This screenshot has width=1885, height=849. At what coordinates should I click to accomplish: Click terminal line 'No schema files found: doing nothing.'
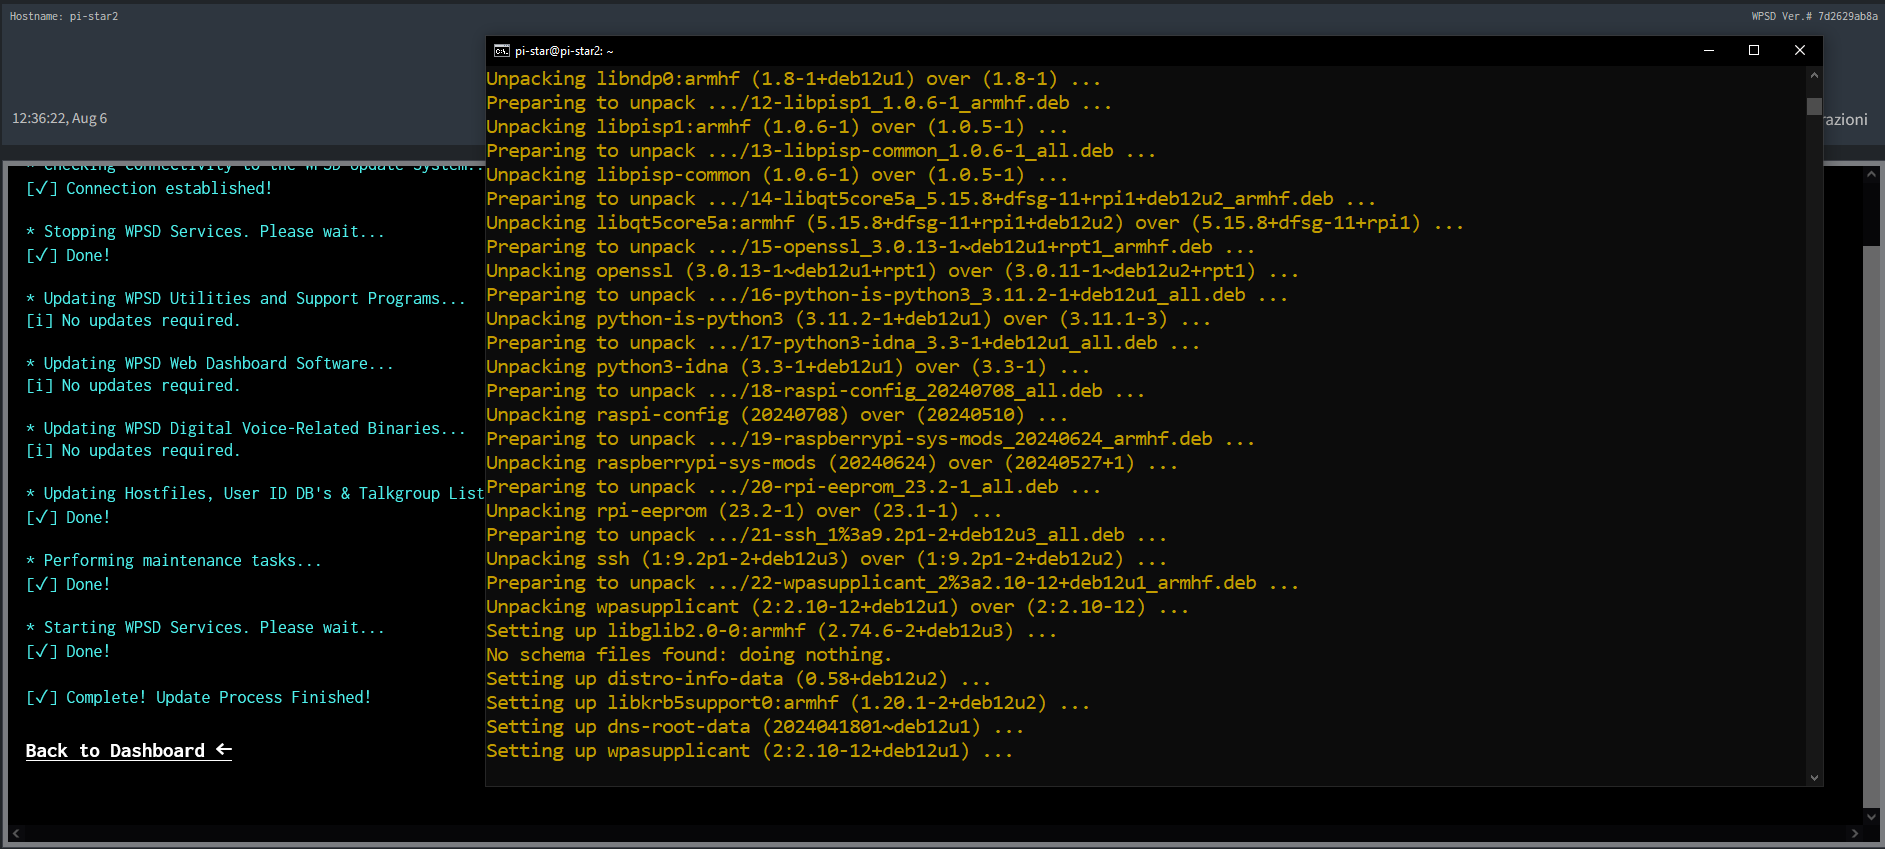point(689,655)
